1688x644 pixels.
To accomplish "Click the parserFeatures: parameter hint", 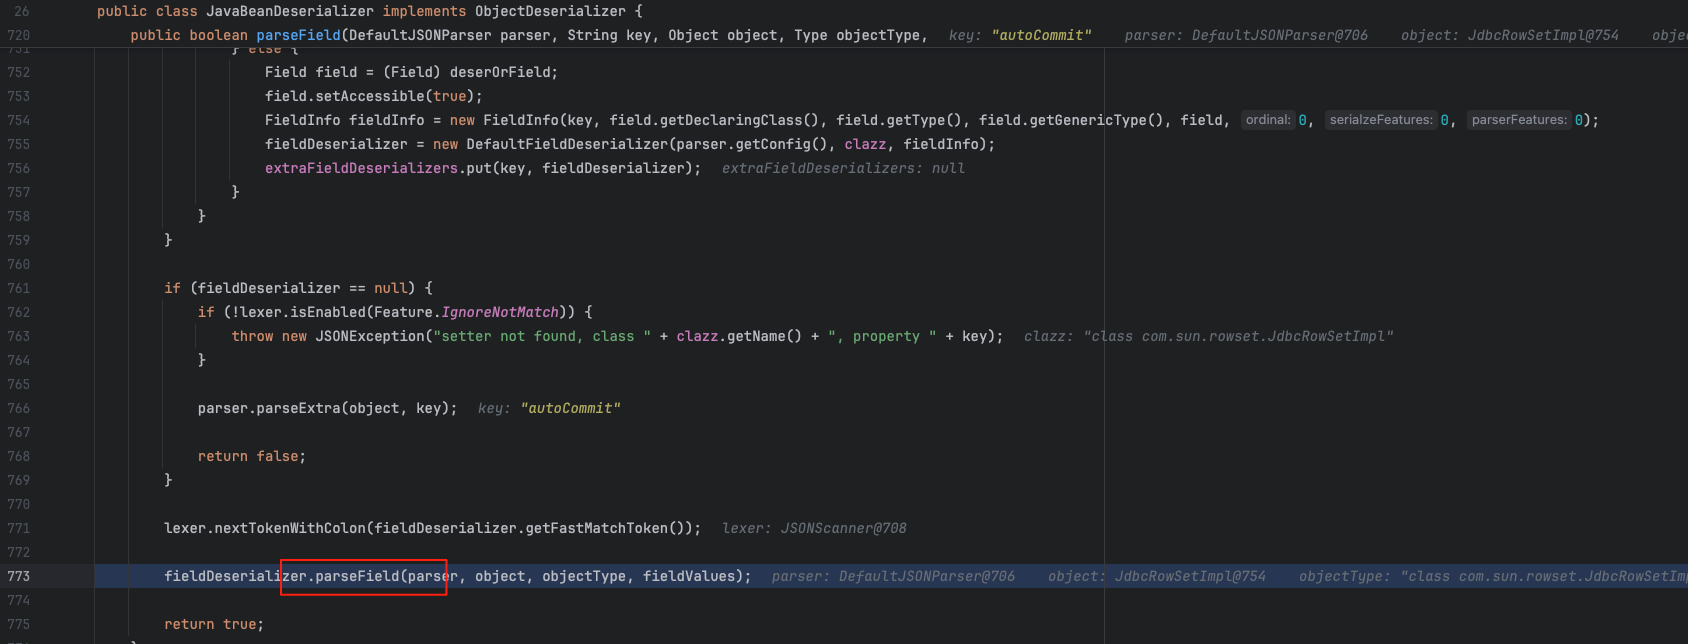I will tap(1519, 120).
